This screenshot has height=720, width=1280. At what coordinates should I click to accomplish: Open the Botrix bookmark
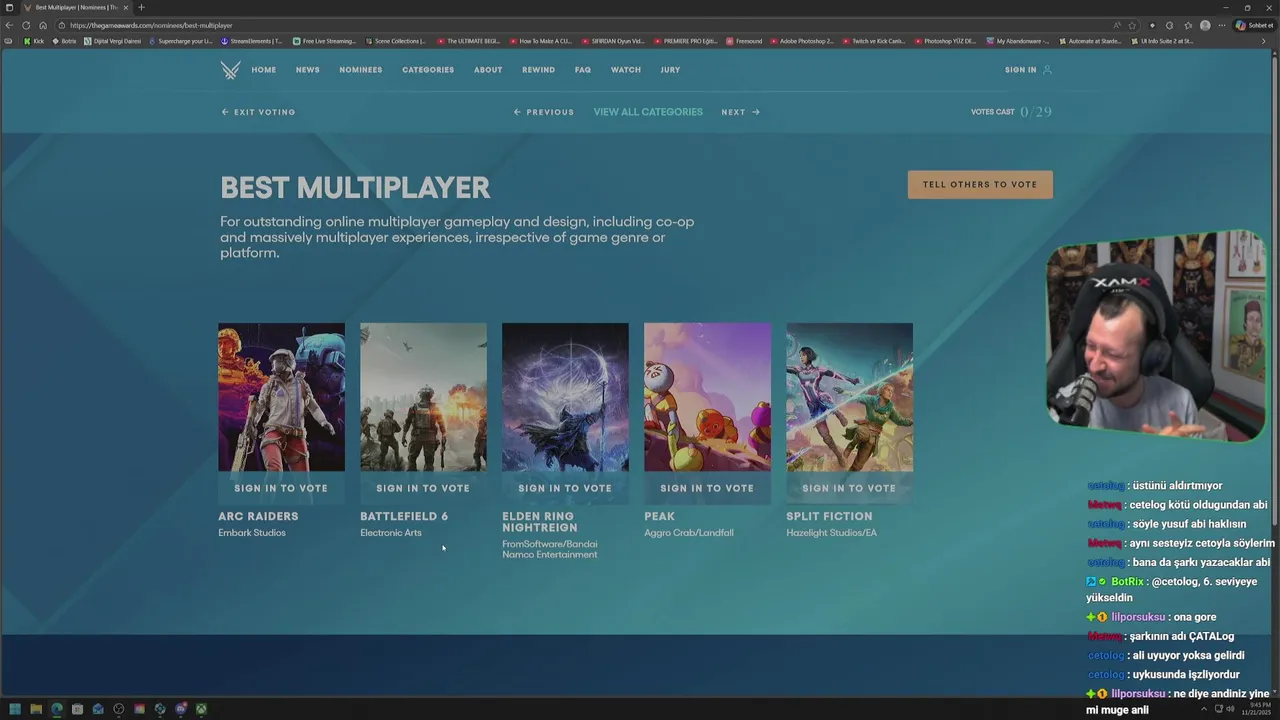pos(64,41)
